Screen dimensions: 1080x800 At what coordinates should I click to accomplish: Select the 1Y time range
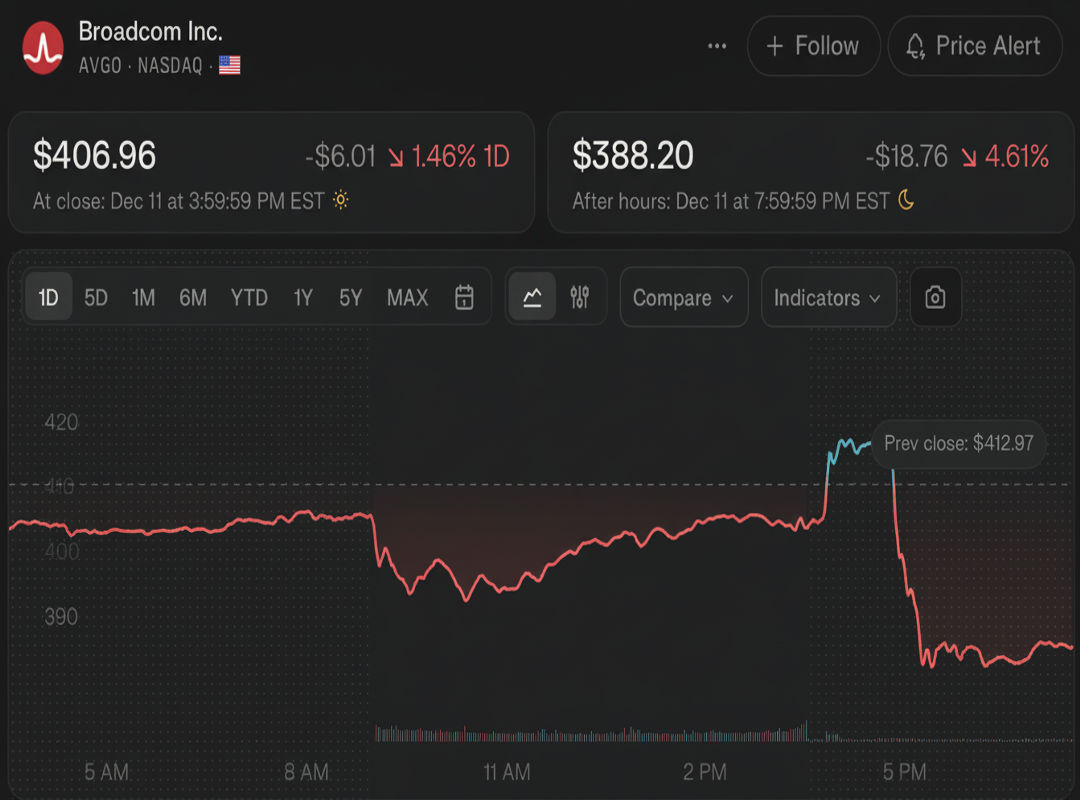point(303,297)
